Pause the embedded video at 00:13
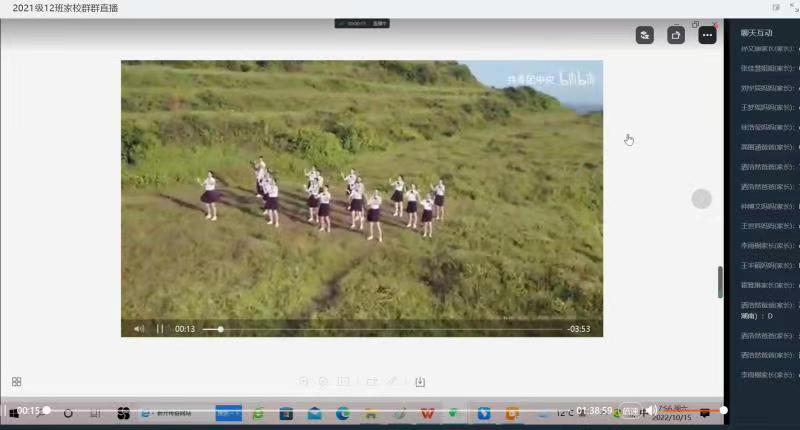Viewport: 800px width, 430px height. click(160, 329)
